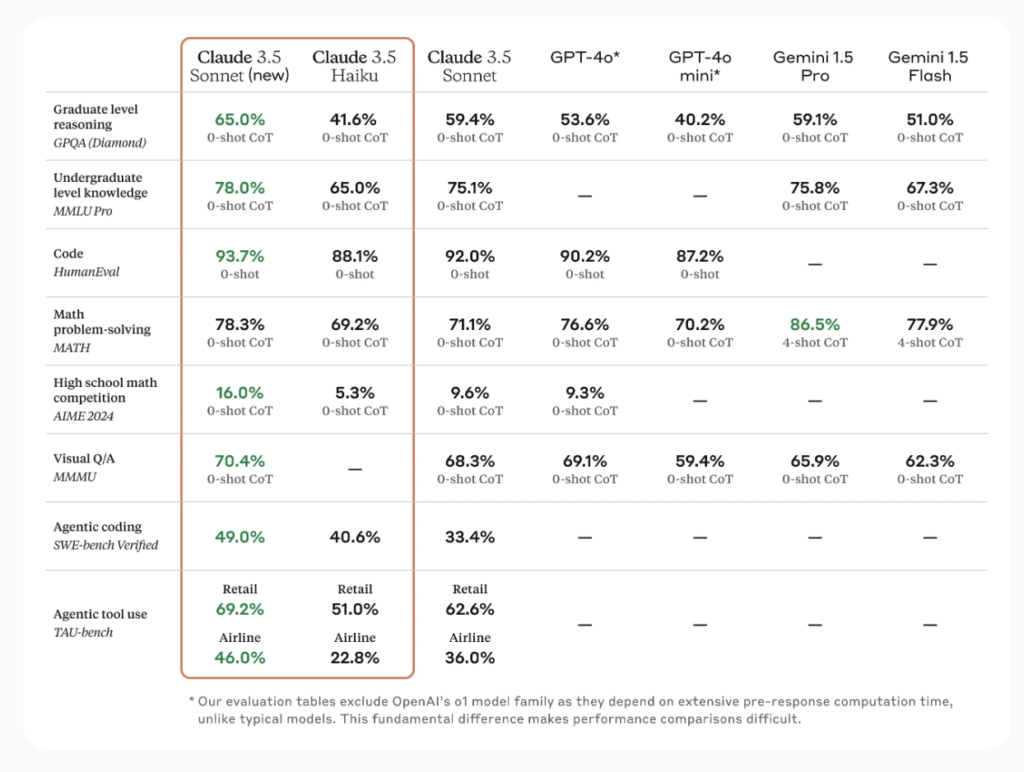Click the Code HumanEval row label
This screenshot has height=772, width=1024.
(x=86, y=263)
